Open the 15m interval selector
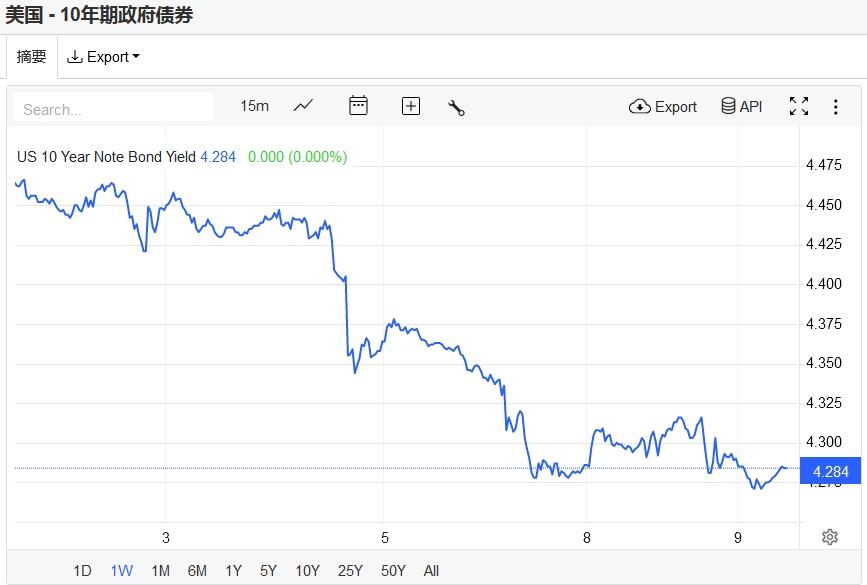Viewport: 867px width, 585px height. 254,106
